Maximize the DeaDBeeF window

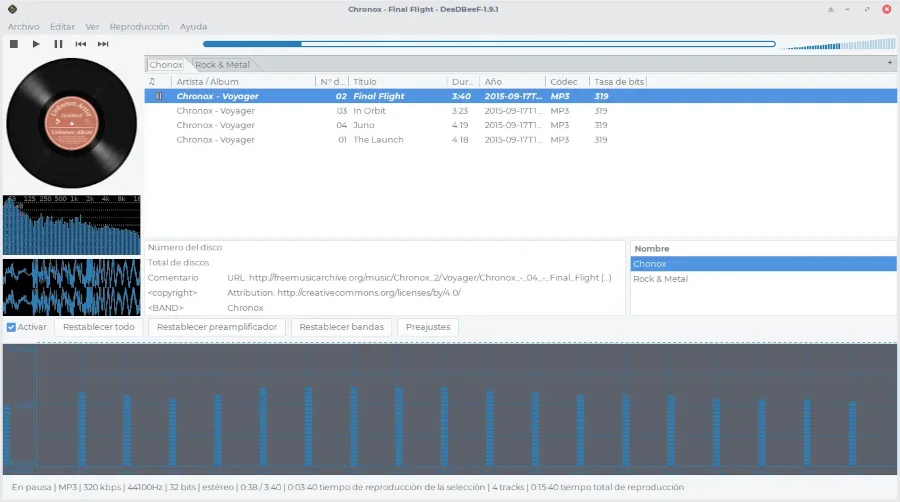[x=867, y=9]
